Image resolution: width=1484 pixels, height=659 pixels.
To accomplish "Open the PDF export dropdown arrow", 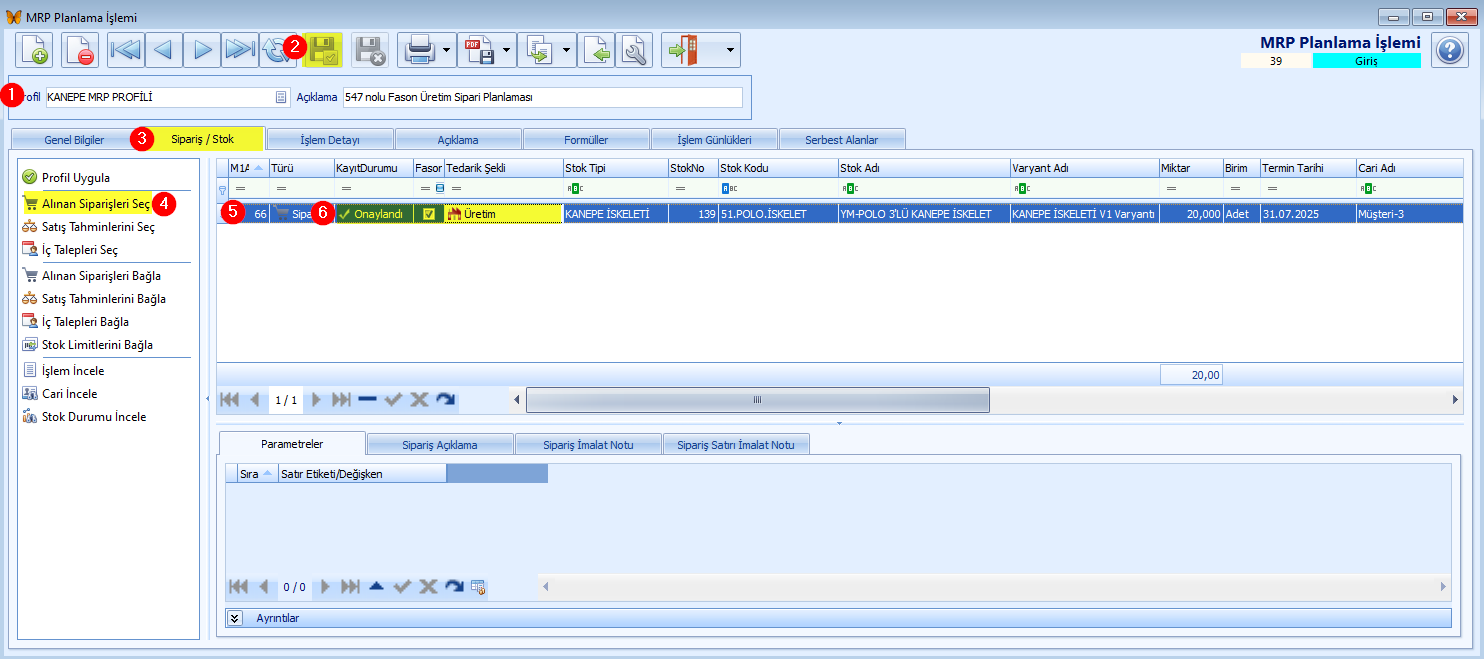I will click(x=507, y=49).
